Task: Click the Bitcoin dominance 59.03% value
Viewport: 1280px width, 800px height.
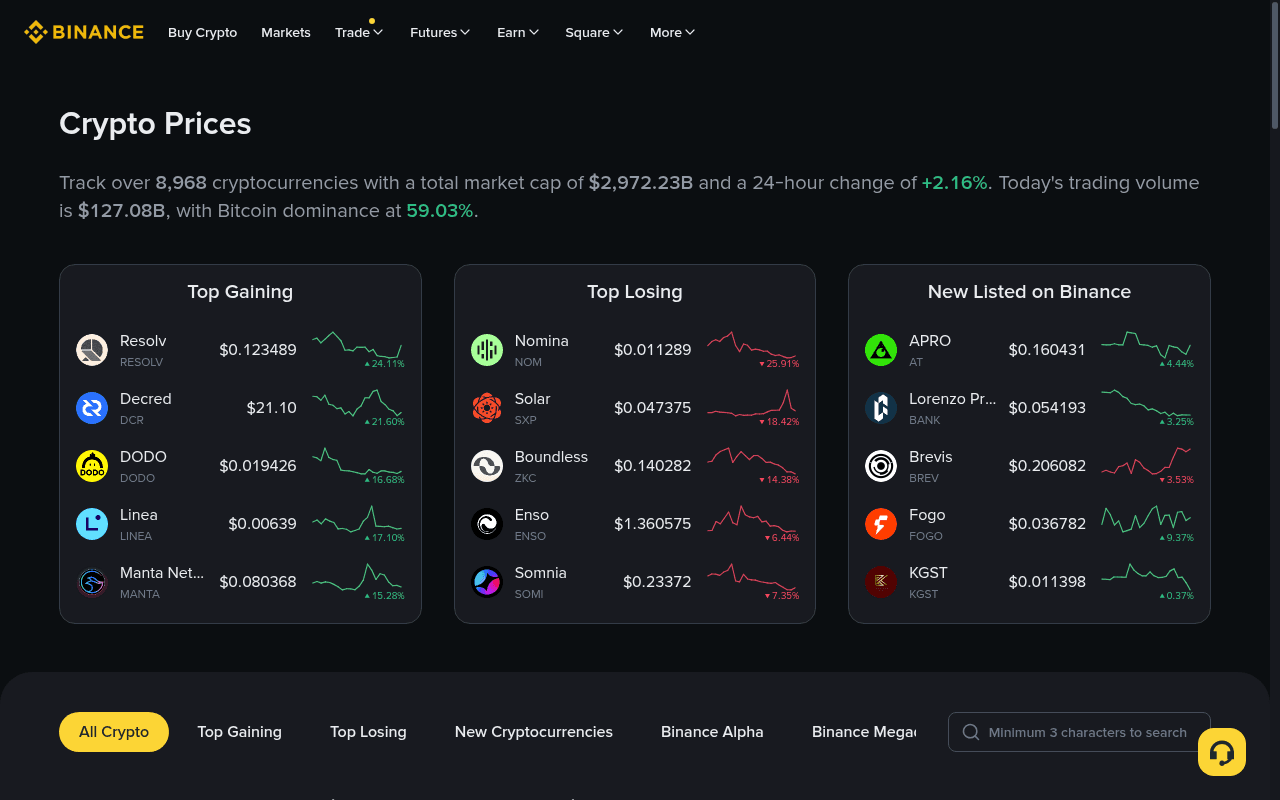Action: 440,211
